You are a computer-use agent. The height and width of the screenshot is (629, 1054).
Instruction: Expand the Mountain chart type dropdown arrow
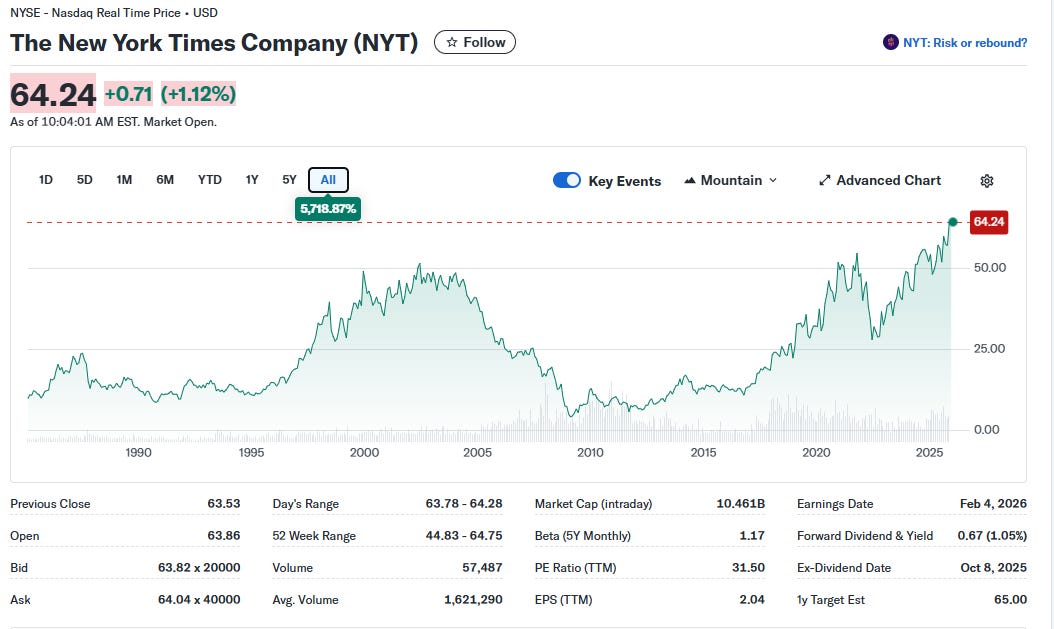click(x=773, y=180)
